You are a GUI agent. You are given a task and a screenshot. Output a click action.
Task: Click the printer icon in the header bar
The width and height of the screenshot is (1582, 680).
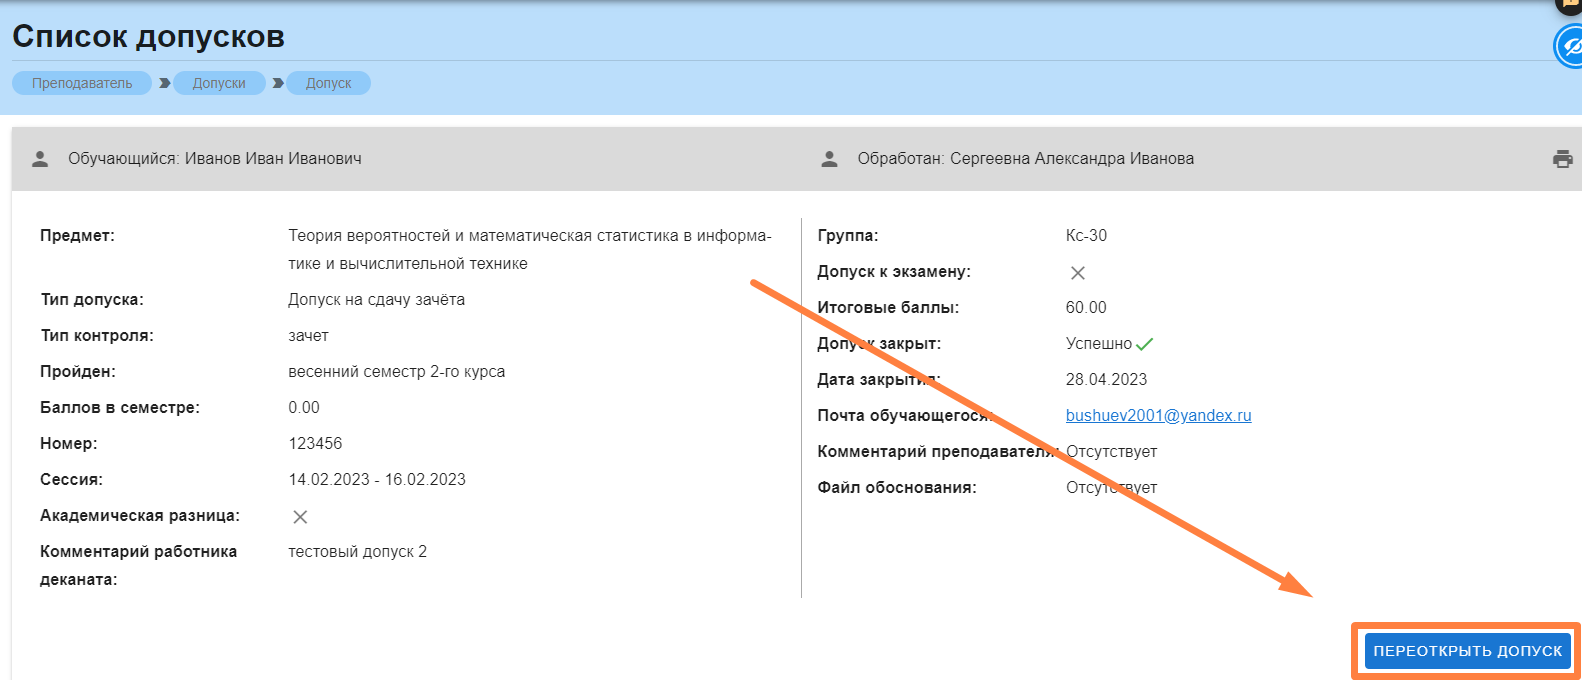click(1562, 159)
